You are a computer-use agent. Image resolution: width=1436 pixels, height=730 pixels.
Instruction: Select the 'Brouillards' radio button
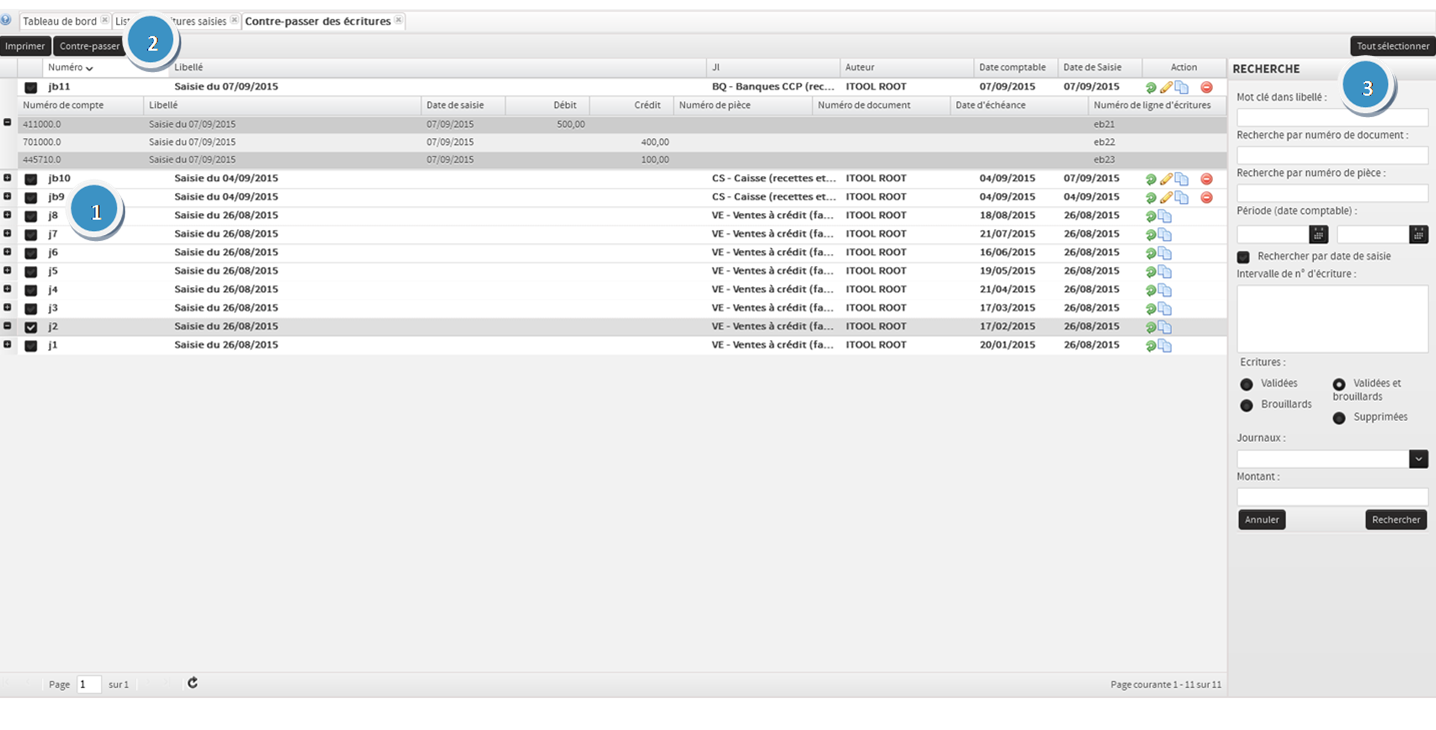pyautogui.click(x=1246, y=405)
